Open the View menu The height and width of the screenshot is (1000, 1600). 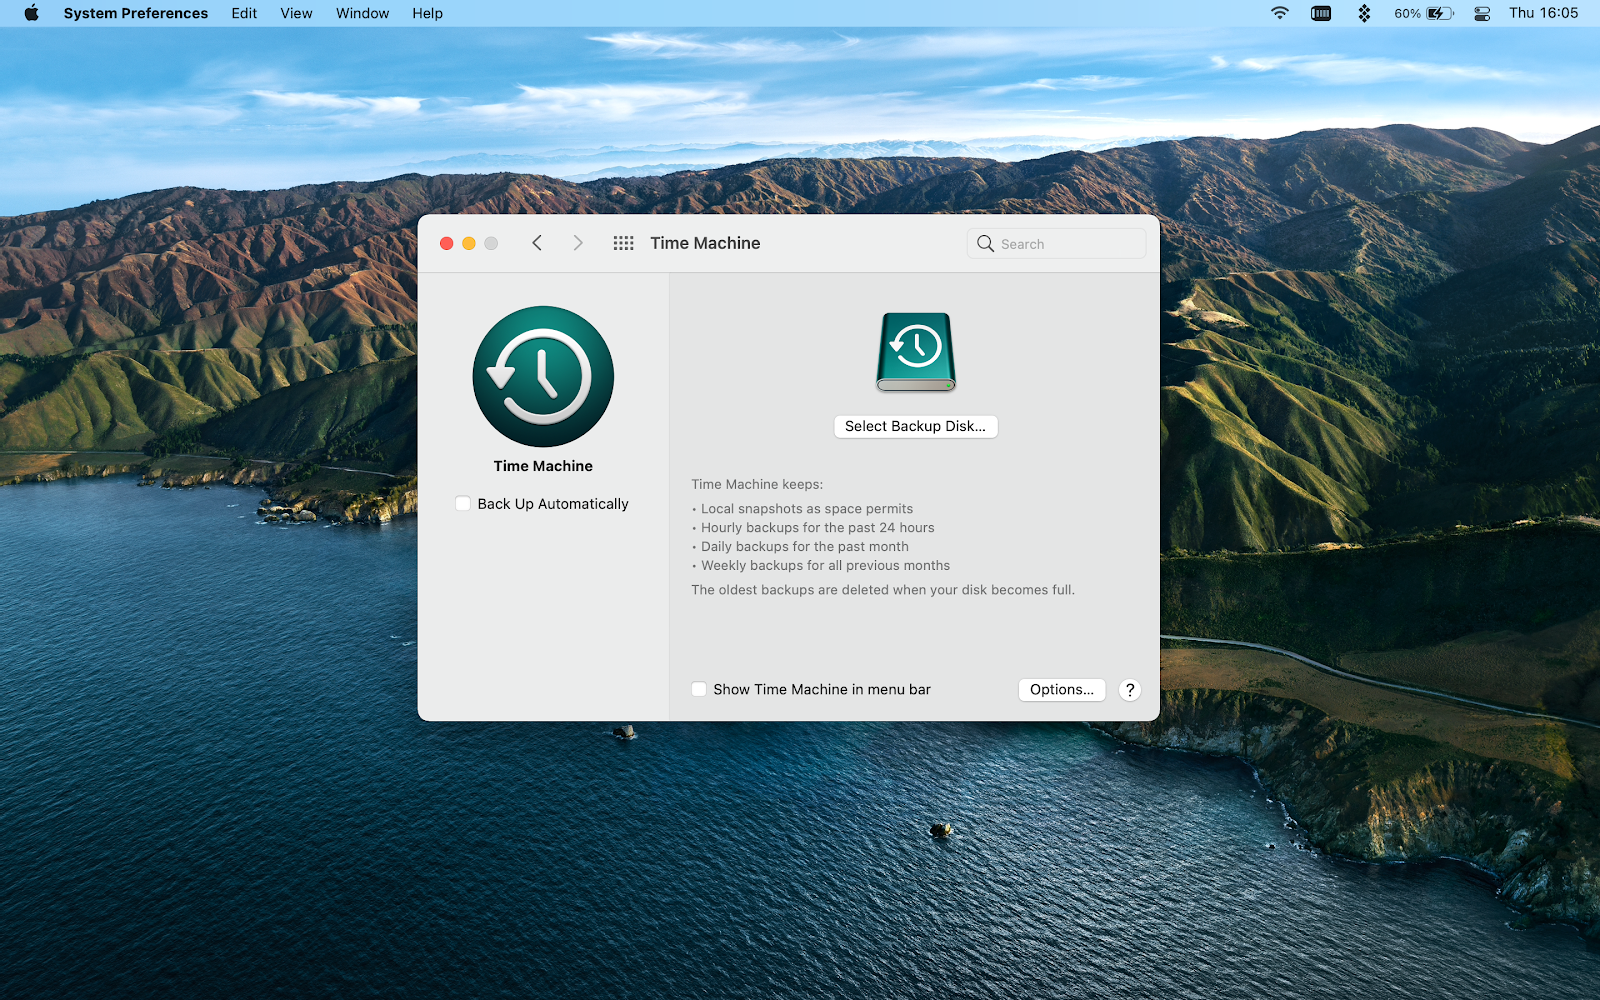(x=296, y=13)
